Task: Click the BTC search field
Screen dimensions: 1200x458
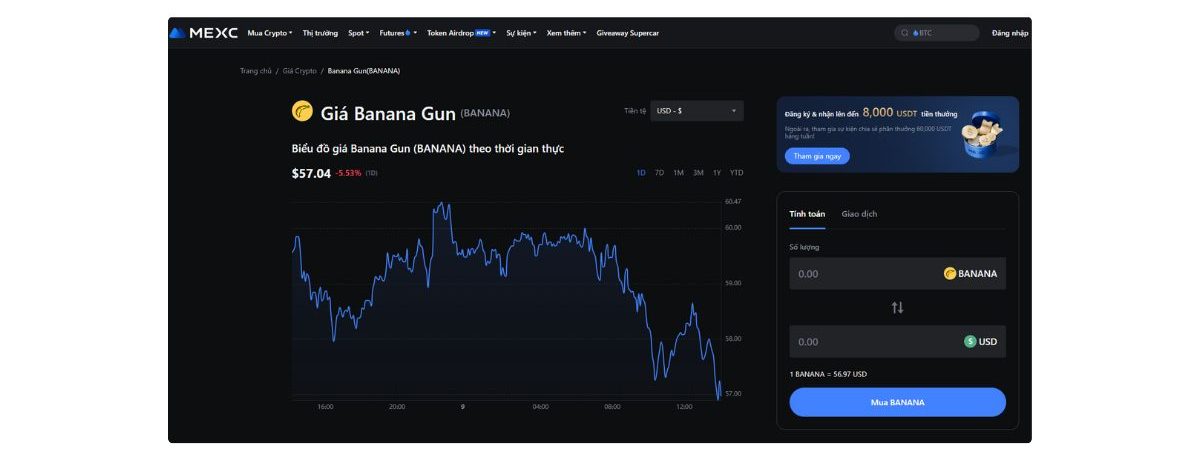Action: pyautogui.click(x=937, y=33)
